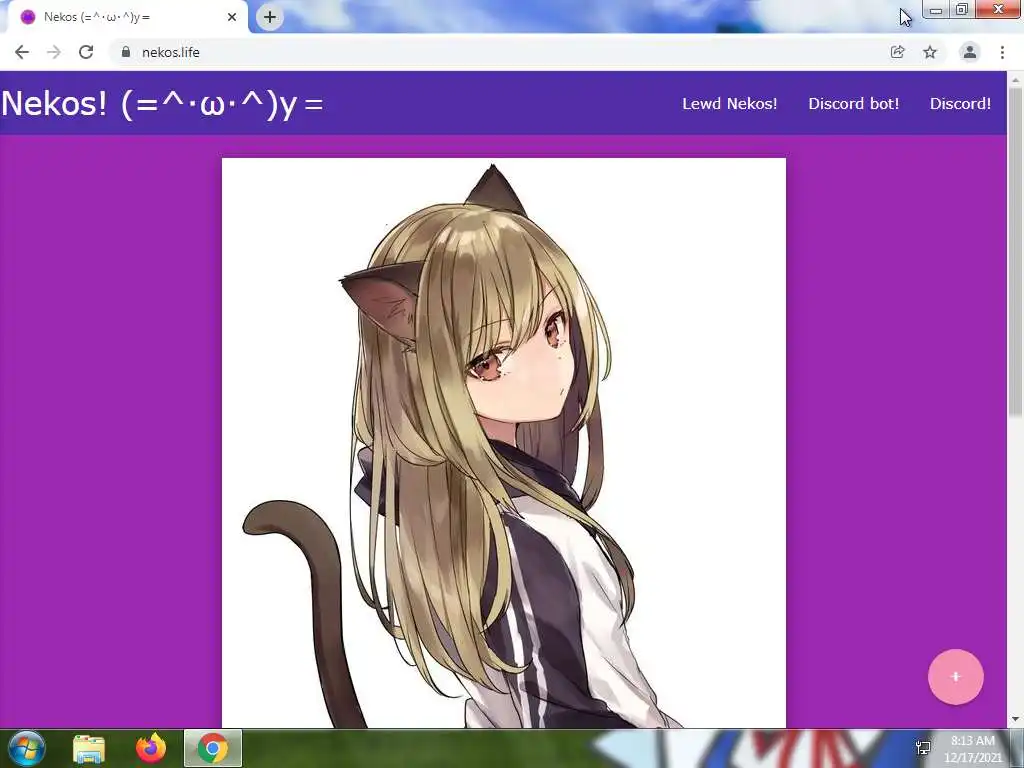
Task: Click the padlock site info icon
Action: (x=126, y=52)
